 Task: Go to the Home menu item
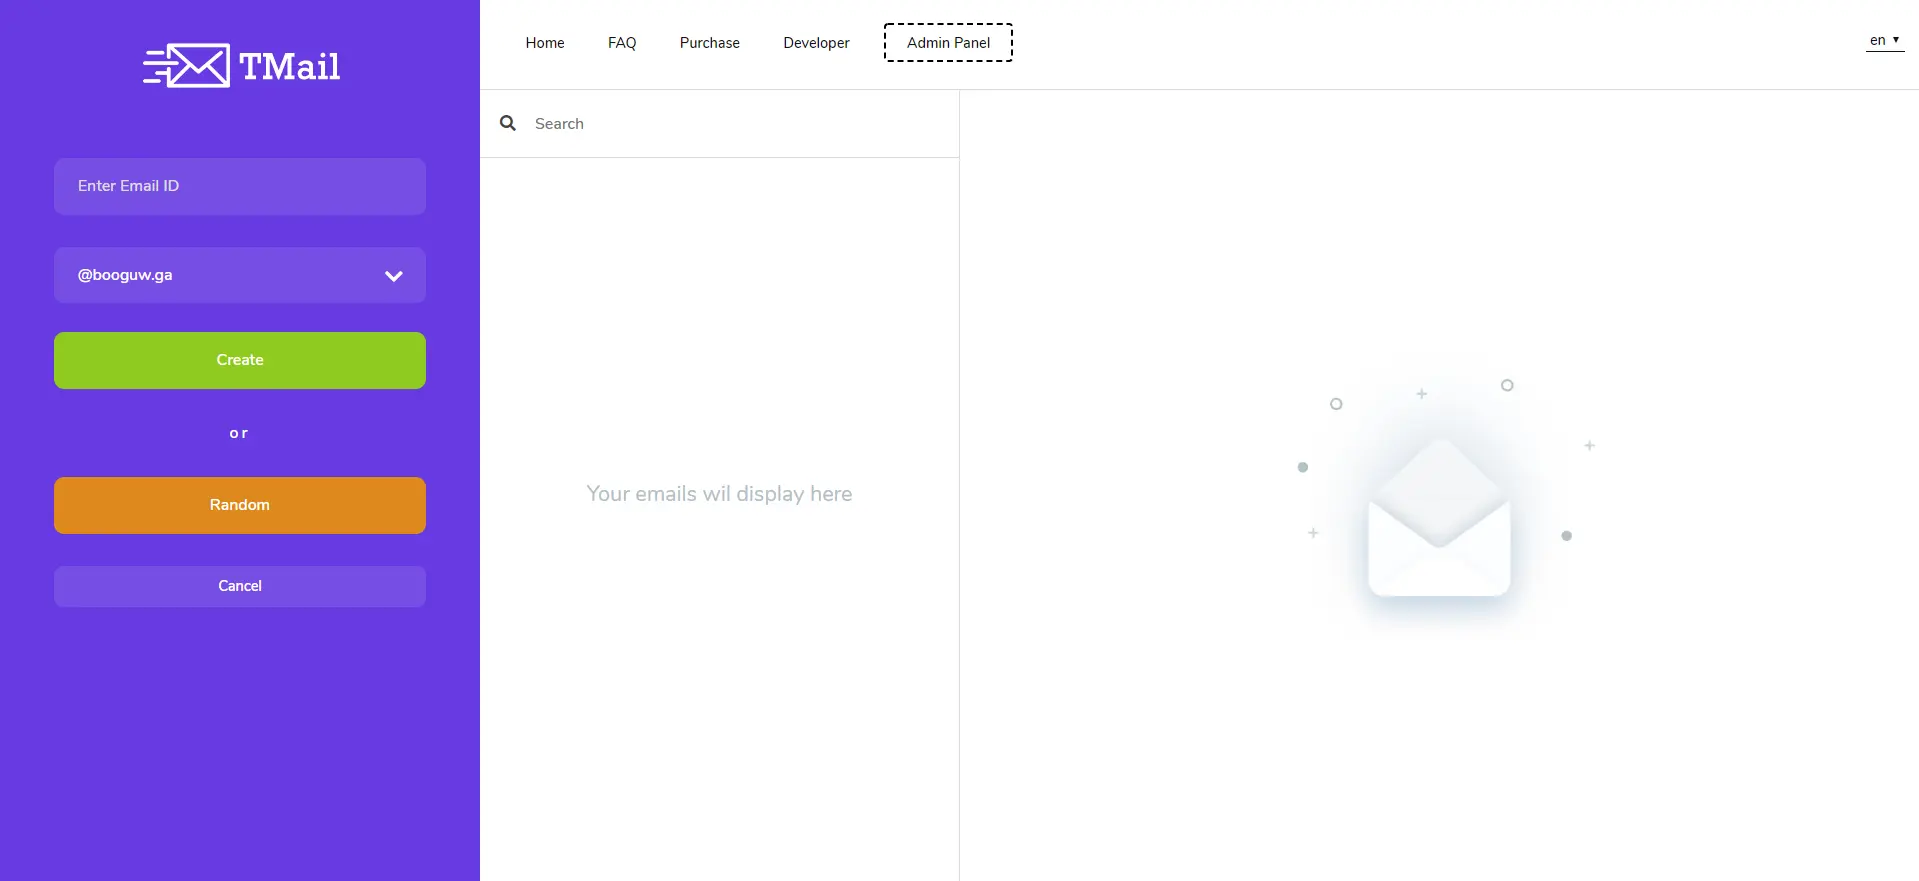click(x=545, y=43)
